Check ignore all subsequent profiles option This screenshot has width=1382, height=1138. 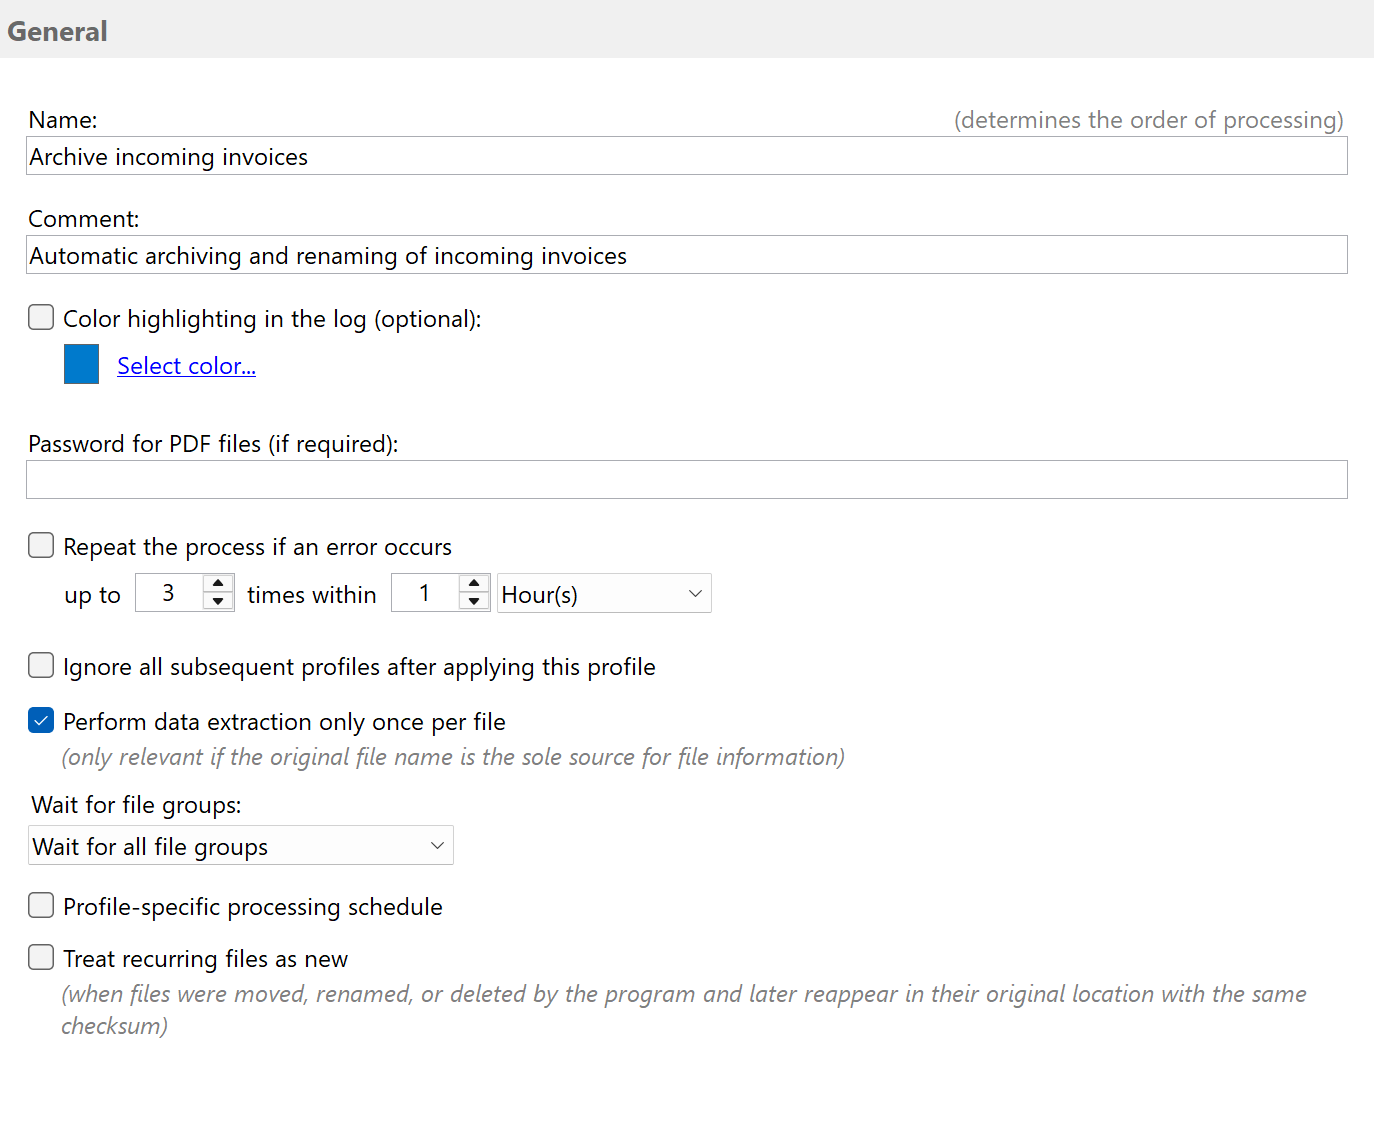41,665
